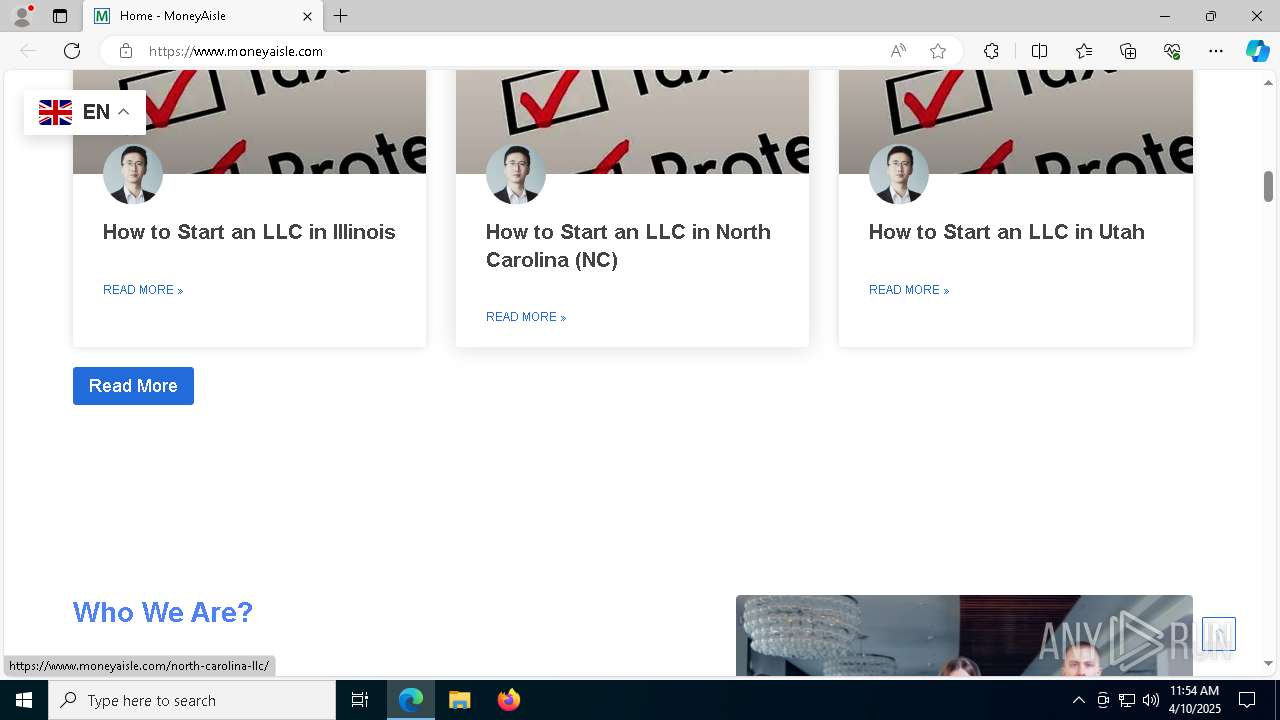Image resolution: width=1280 pixels, height=720 pixels.
Task: Activate the Read aloud icon
Action: click(898, 51)
